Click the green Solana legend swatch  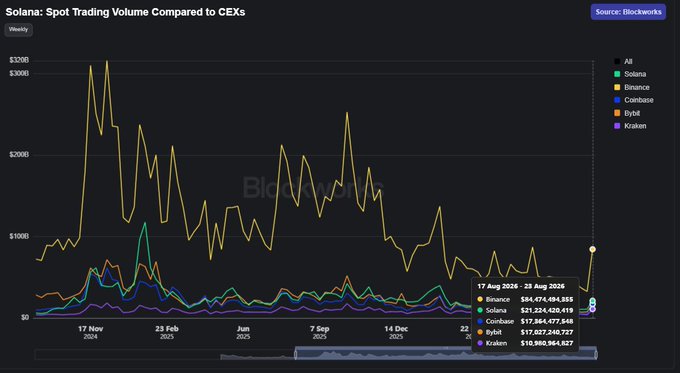point(617,74)
